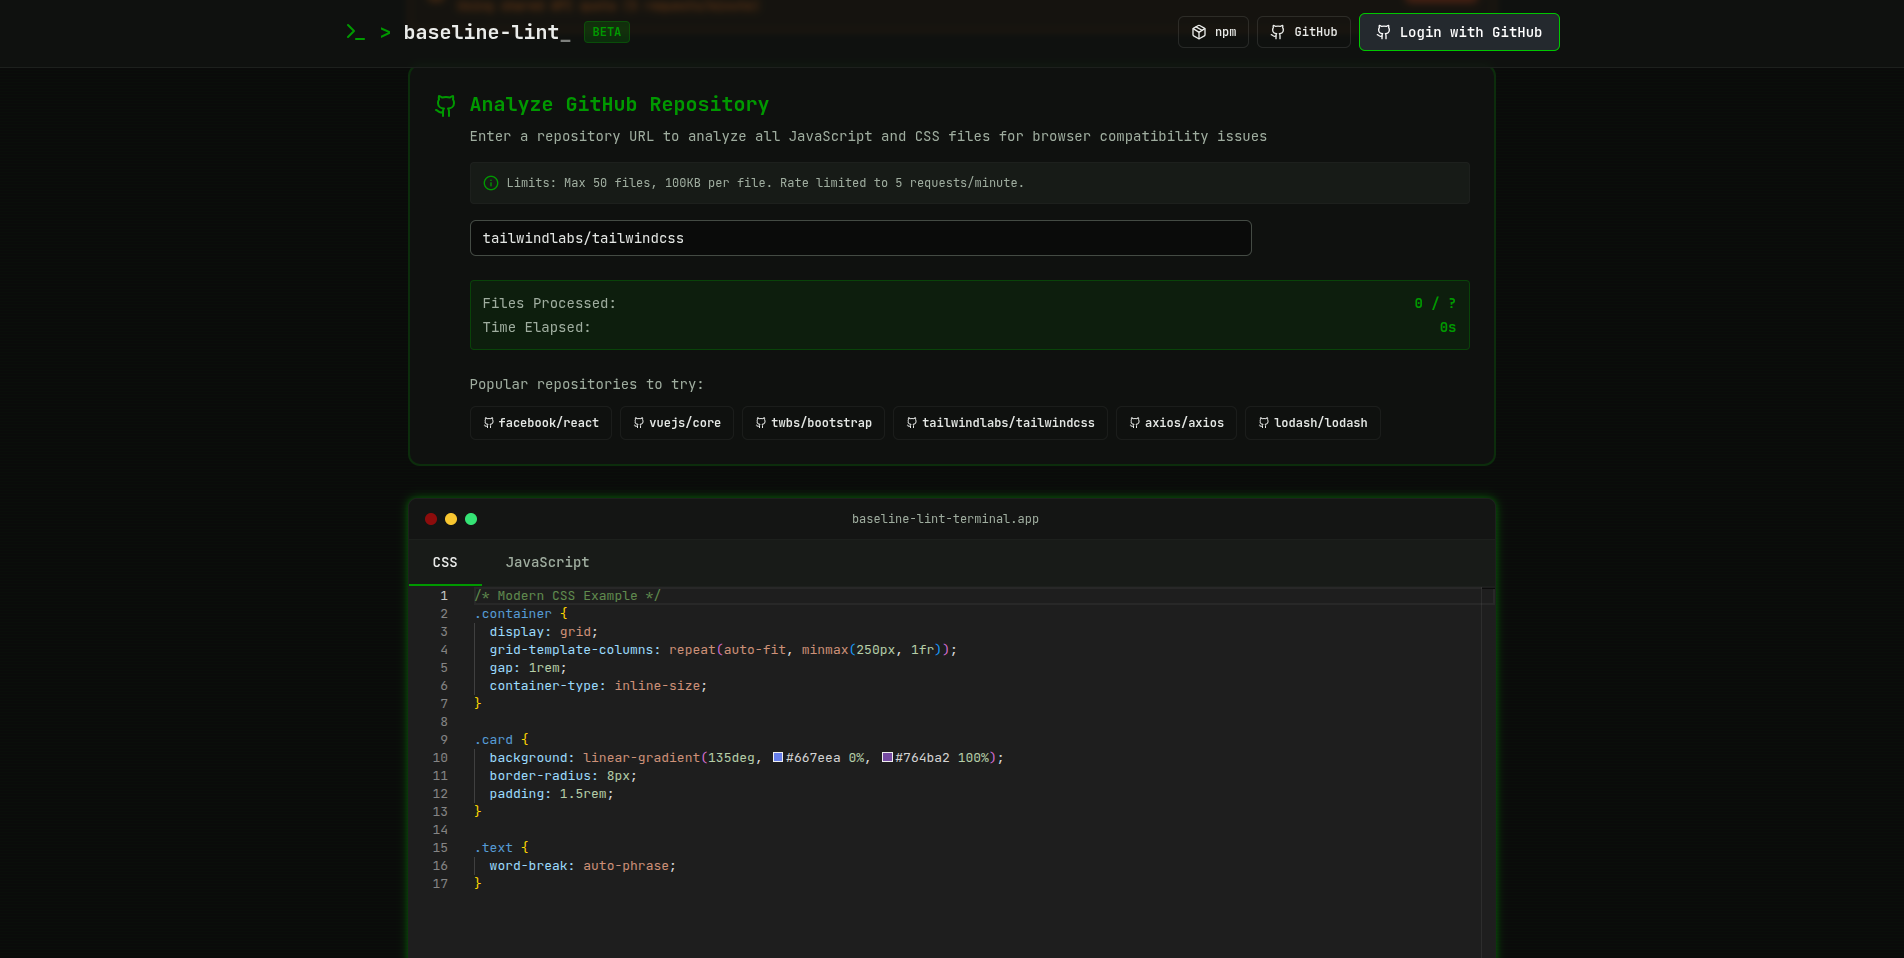This screenshot has width=1904, height=958.
Task: Select the facebook/react repository chip
Action: [x=541, y=423]
